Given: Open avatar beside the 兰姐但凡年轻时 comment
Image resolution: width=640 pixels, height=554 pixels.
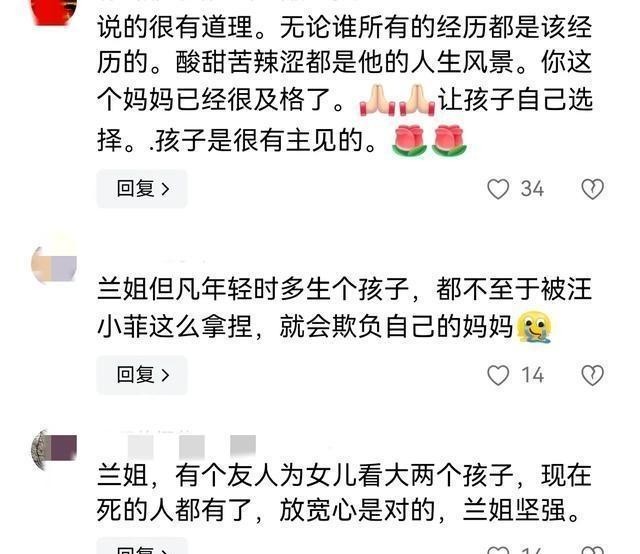Looking at the screenshot, I should coord(54,261).
